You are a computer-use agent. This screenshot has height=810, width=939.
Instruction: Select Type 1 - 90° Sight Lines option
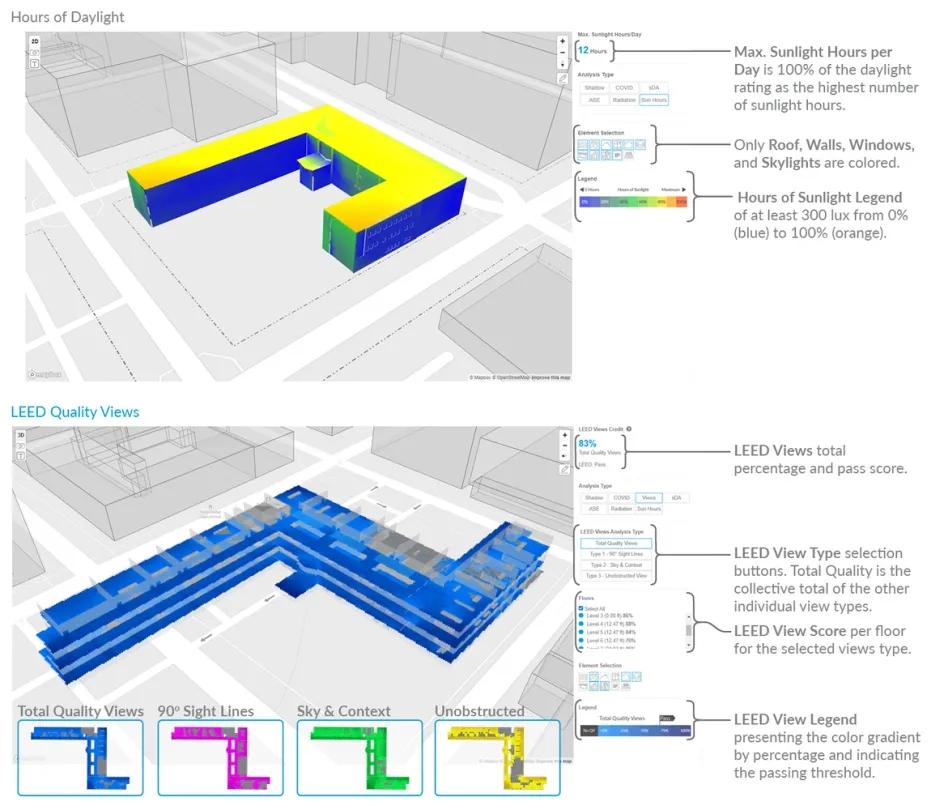point(616,554)
